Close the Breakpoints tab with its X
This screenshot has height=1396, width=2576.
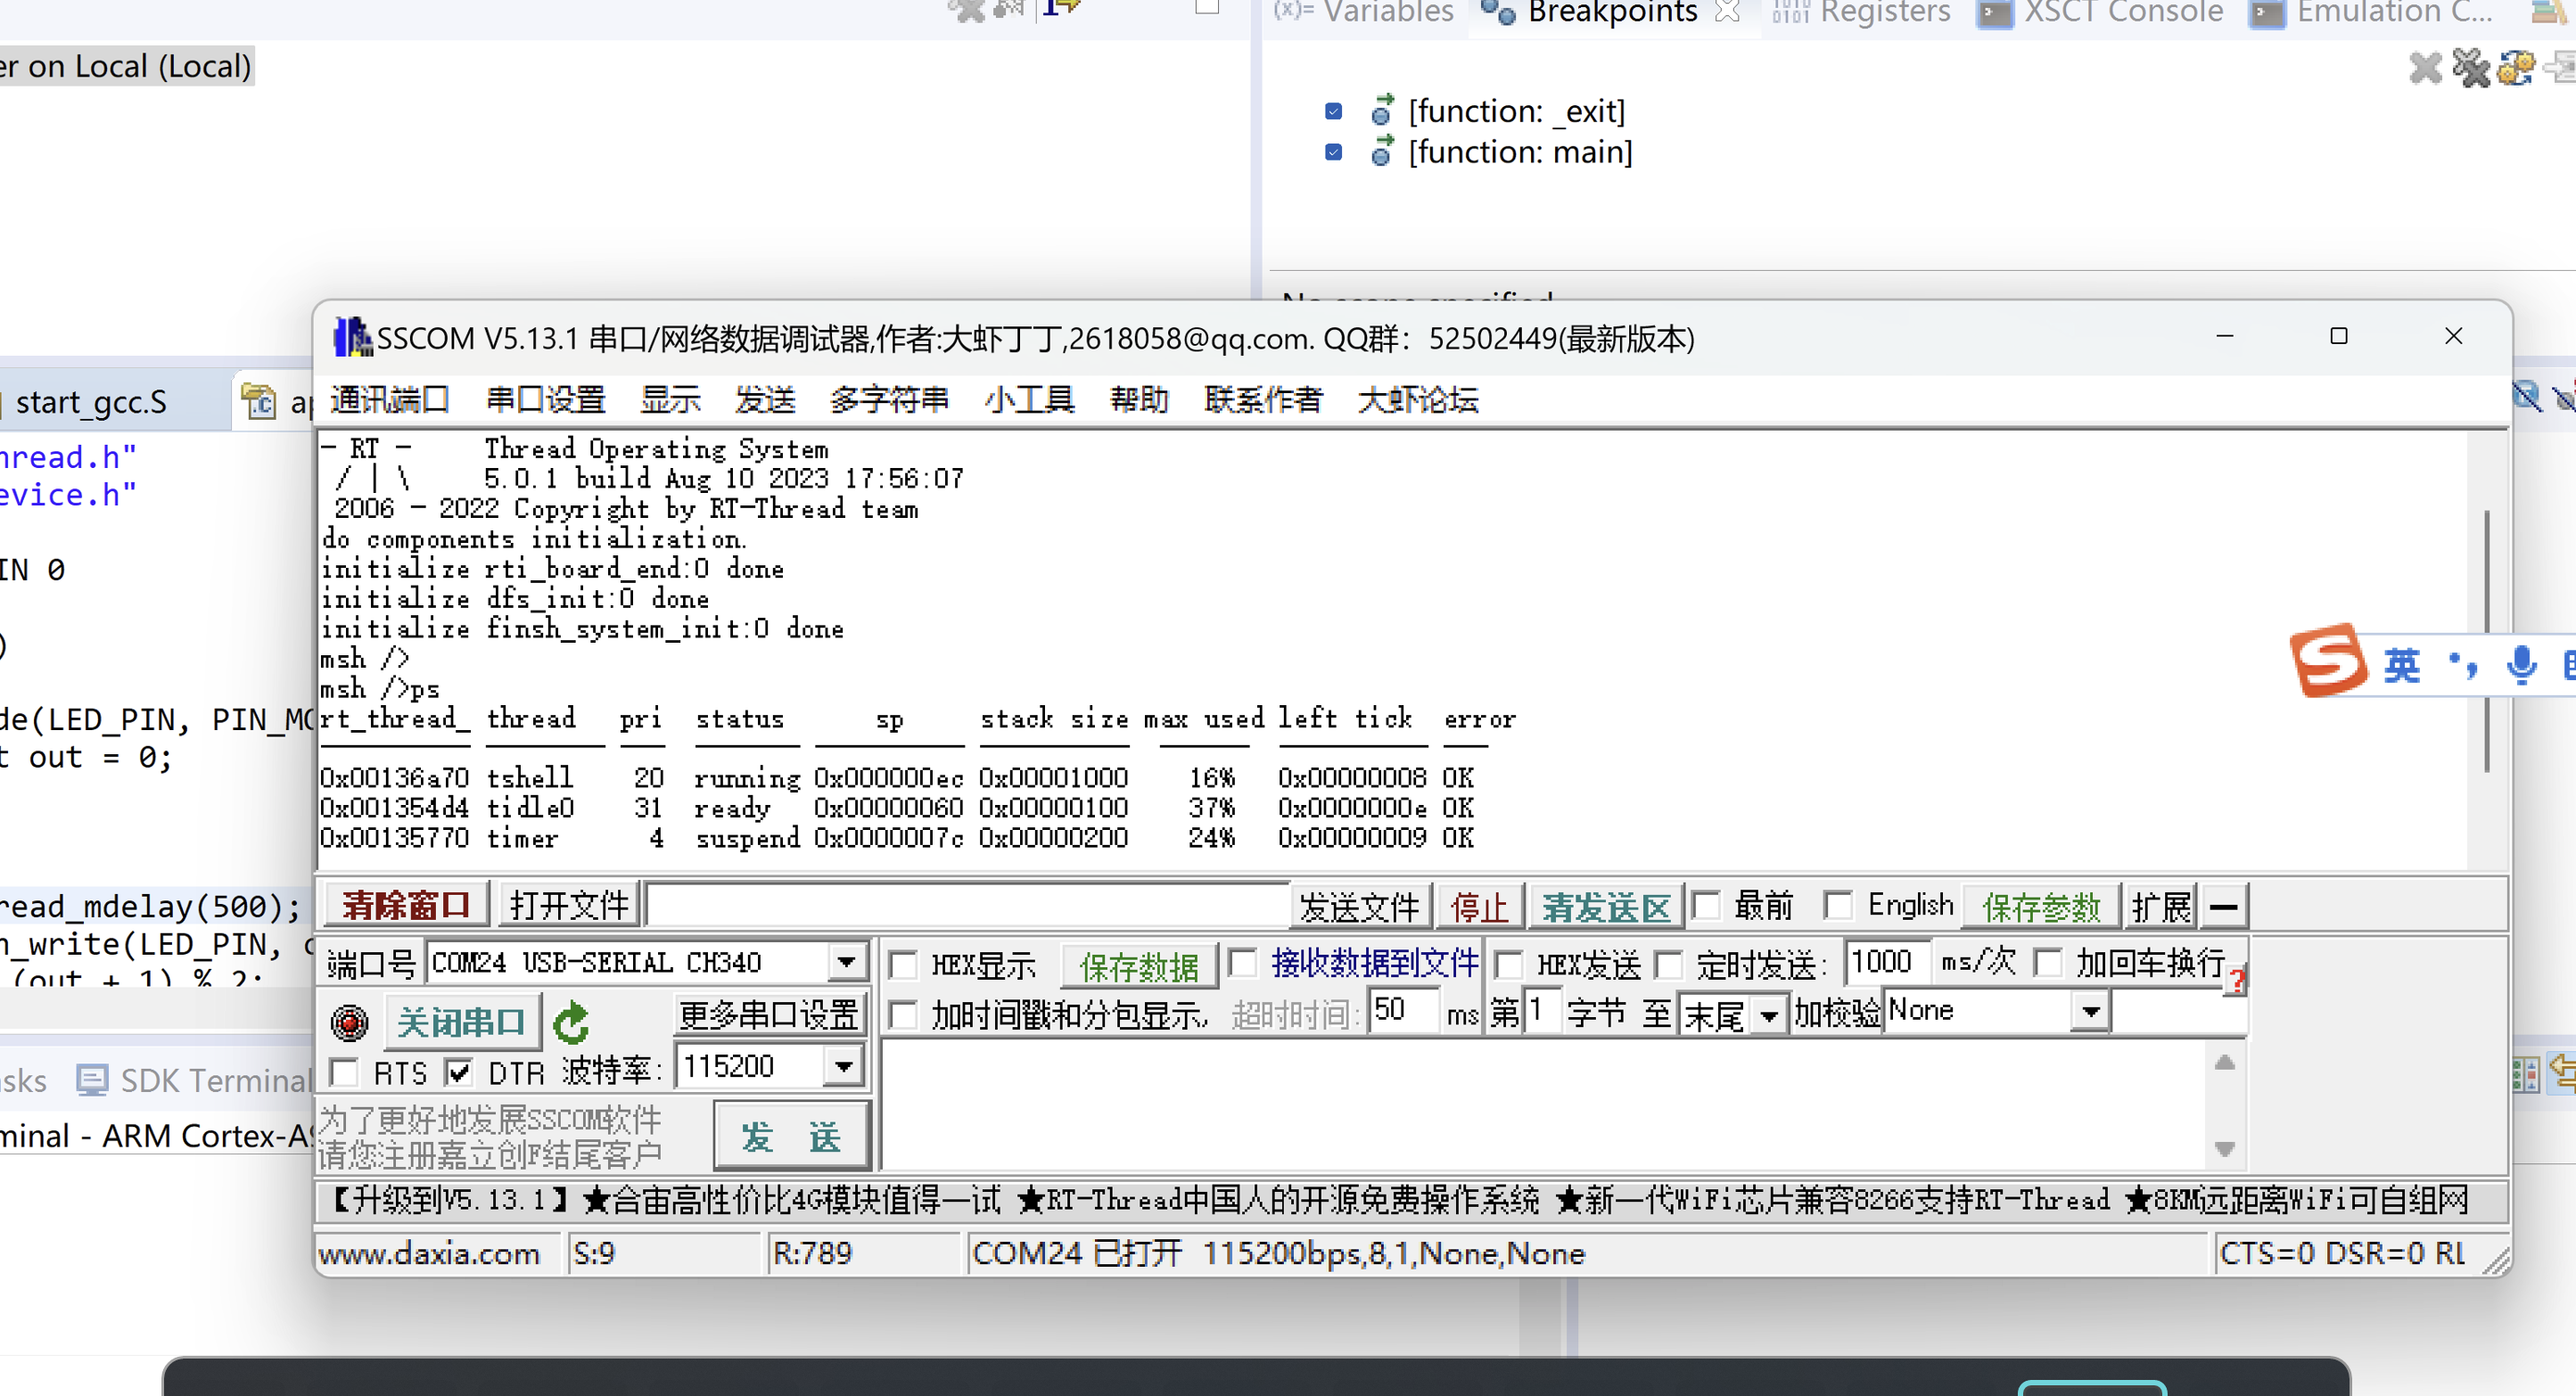coord(1727,12)
